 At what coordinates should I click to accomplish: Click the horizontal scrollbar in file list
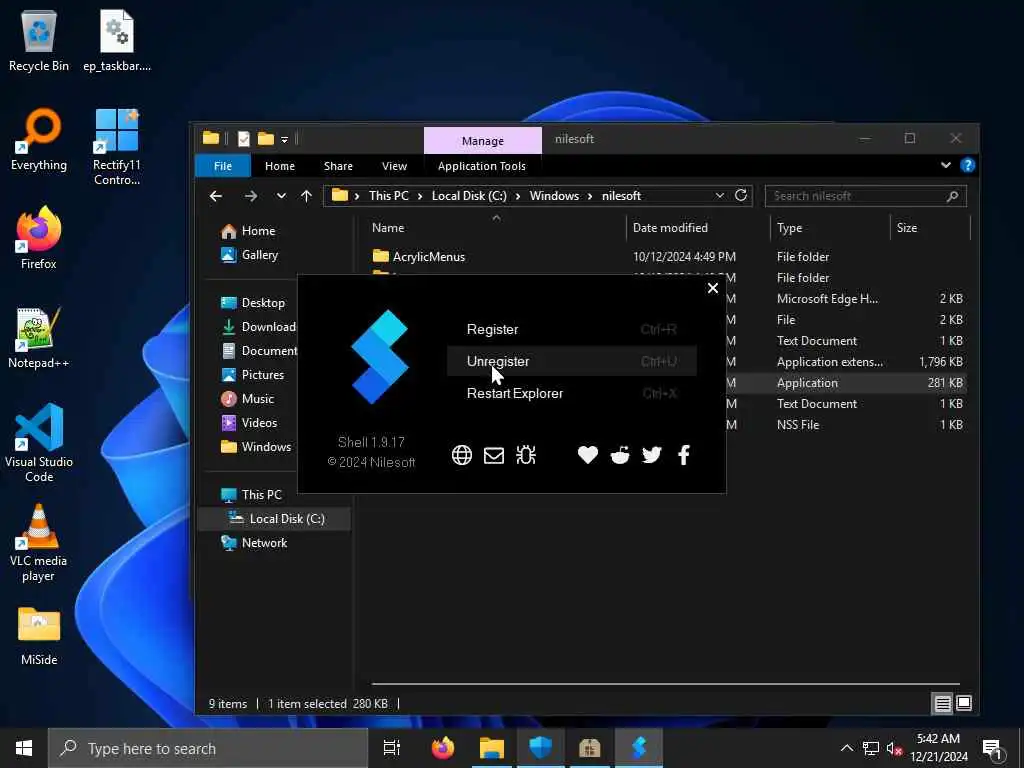pyautogui.click(x=665, y=684)
